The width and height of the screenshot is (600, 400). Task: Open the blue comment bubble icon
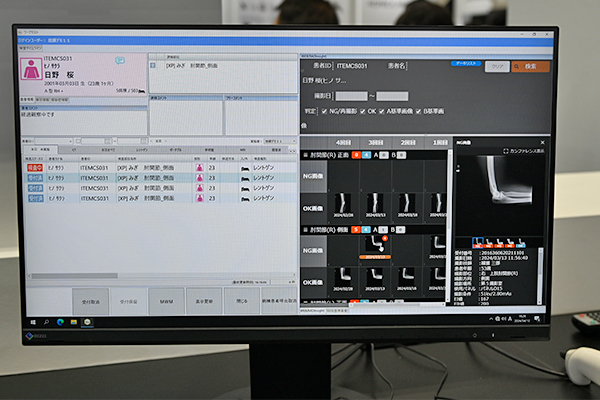[120, 61]
